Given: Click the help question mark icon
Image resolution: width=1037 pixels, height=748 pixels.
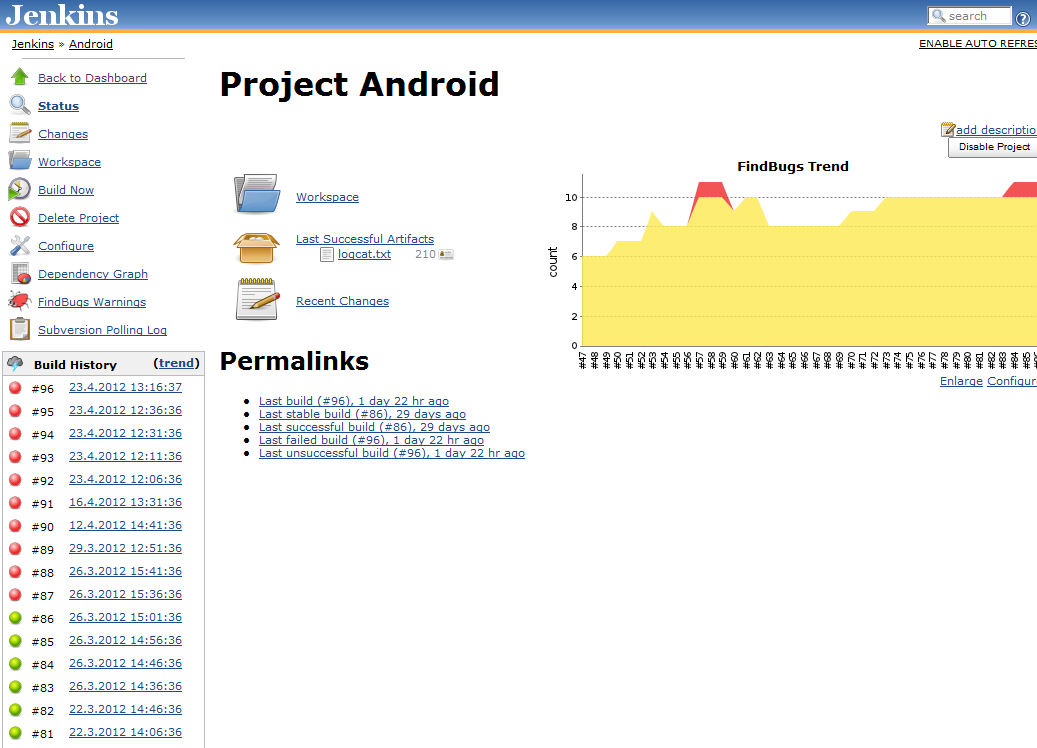Looking at the screenshot, I should click(x=1022, y=19).
